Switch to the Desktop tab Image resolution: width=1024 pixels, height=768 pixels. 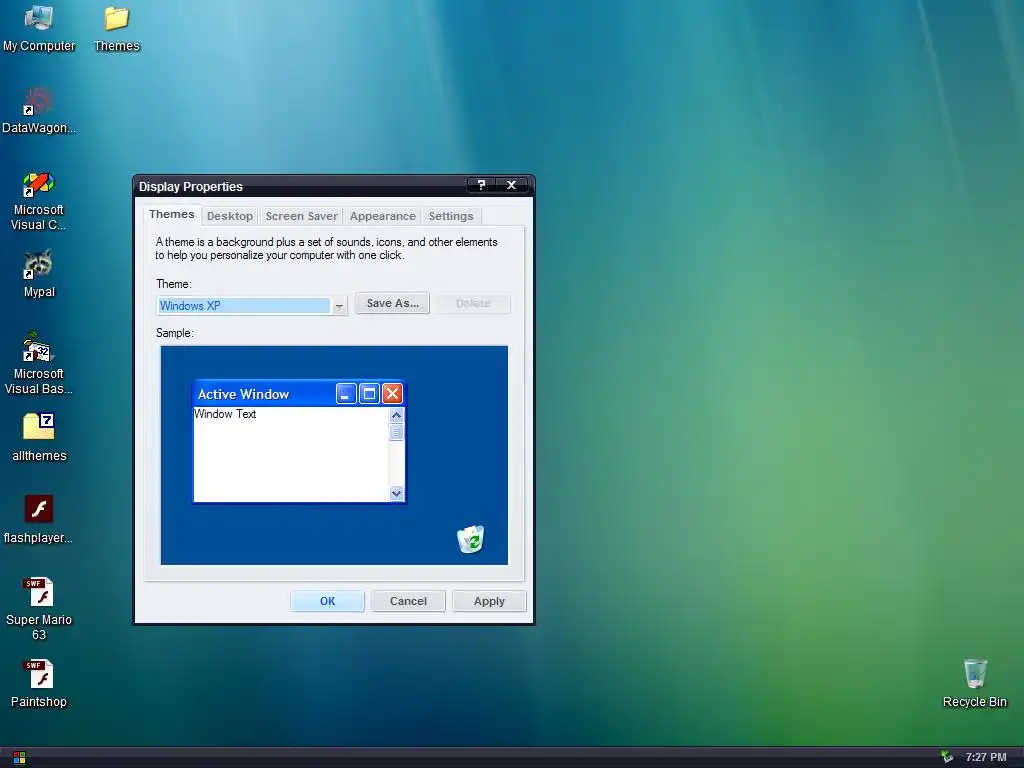click(230, 216)
